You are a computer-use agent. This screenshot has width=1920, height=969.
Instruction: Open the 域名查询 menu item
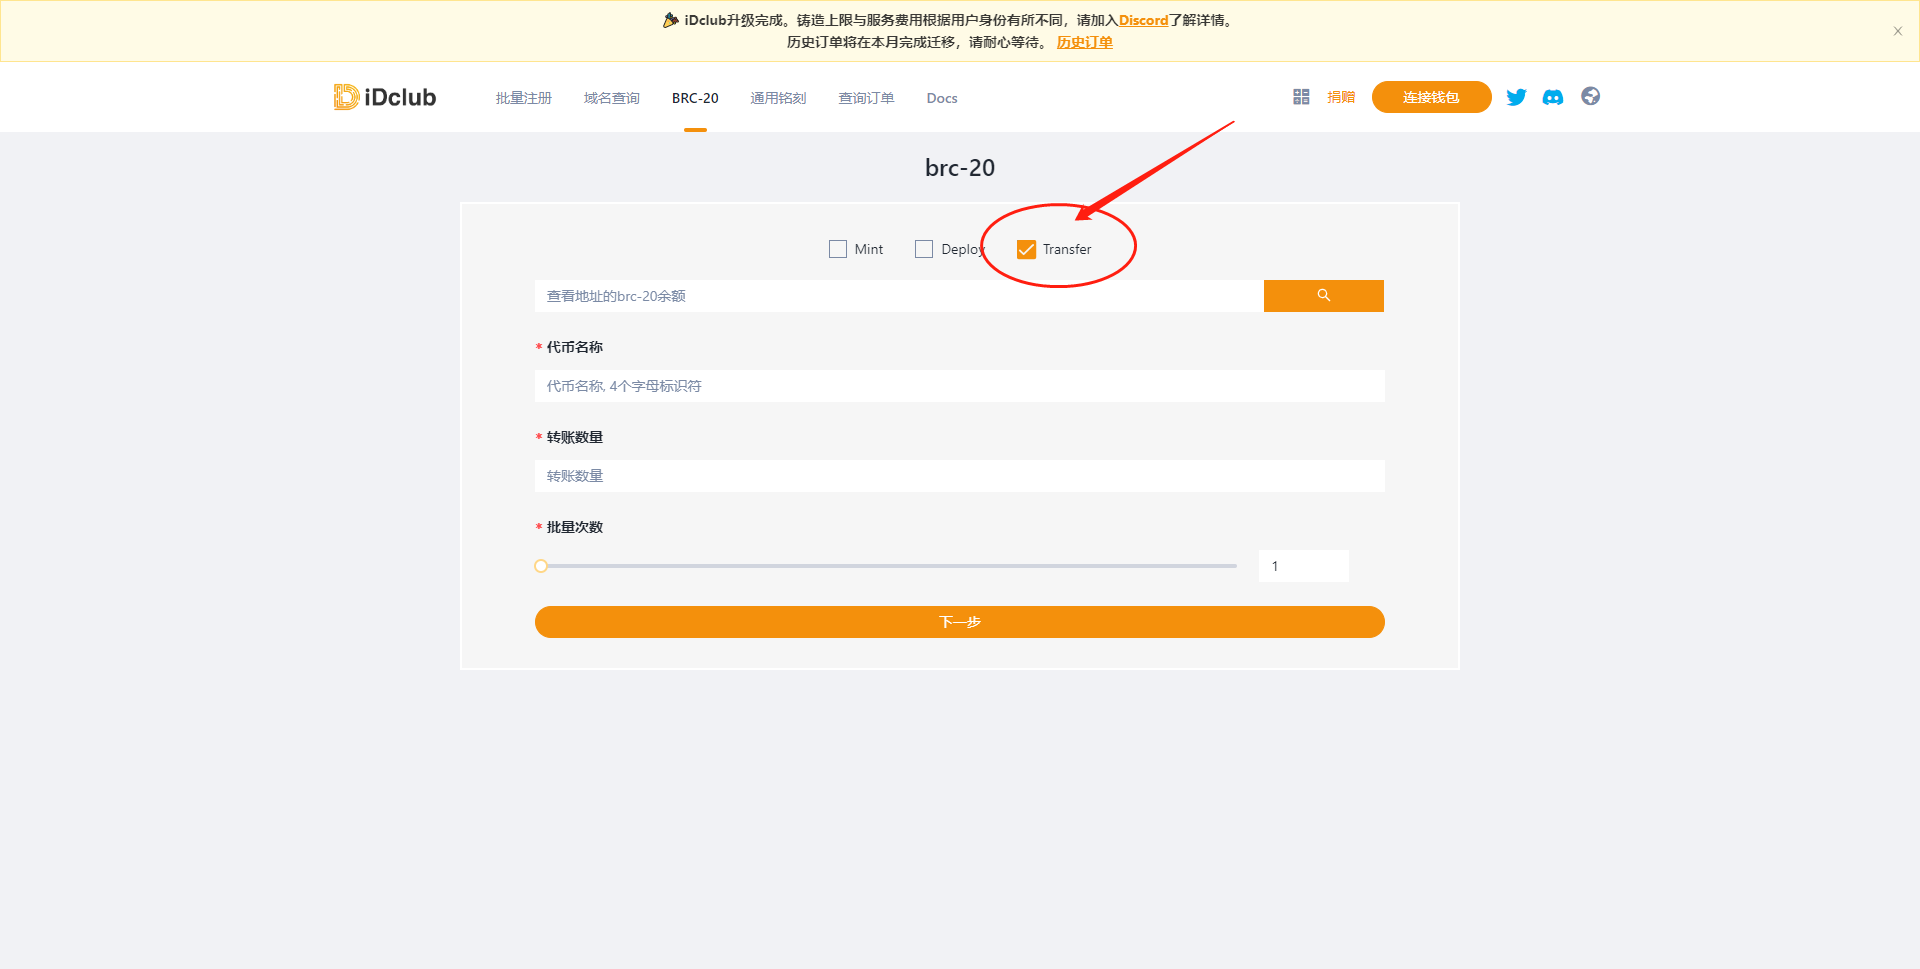coord(612,98)
